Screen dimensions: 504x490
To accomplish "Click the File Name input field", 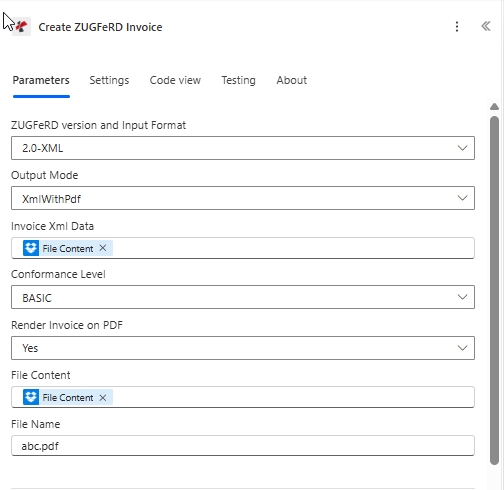I will click(243, 446).
